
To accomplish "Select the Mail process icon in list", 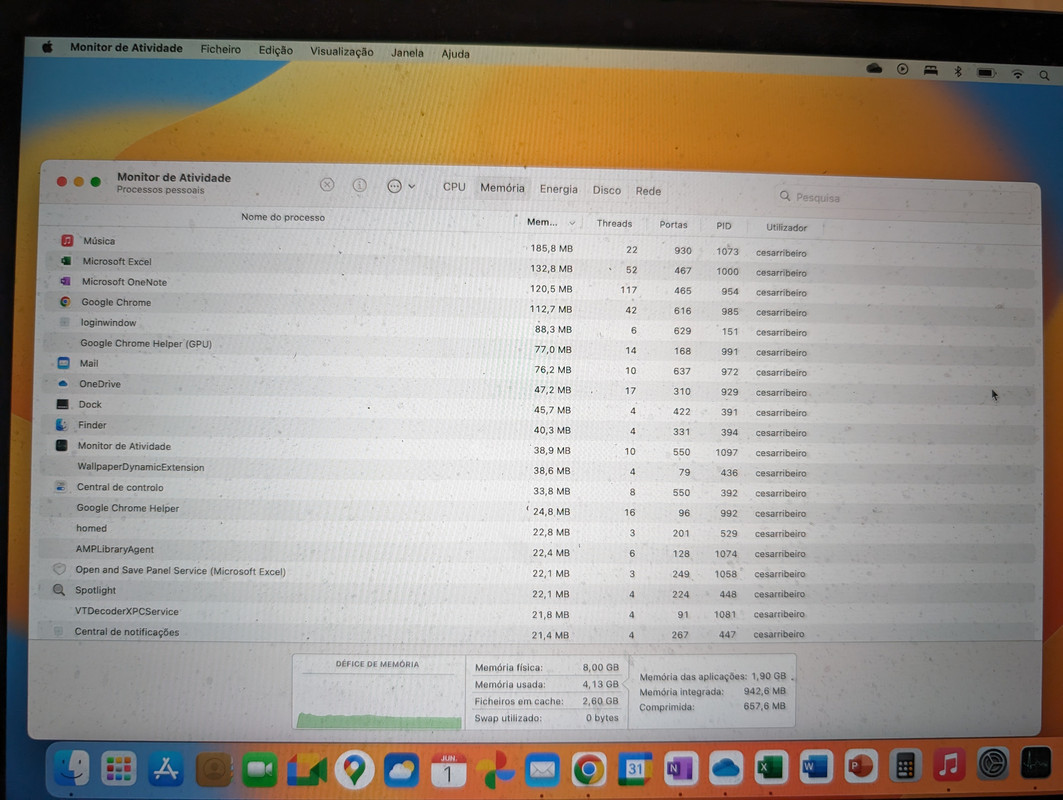I will point(63,363).
